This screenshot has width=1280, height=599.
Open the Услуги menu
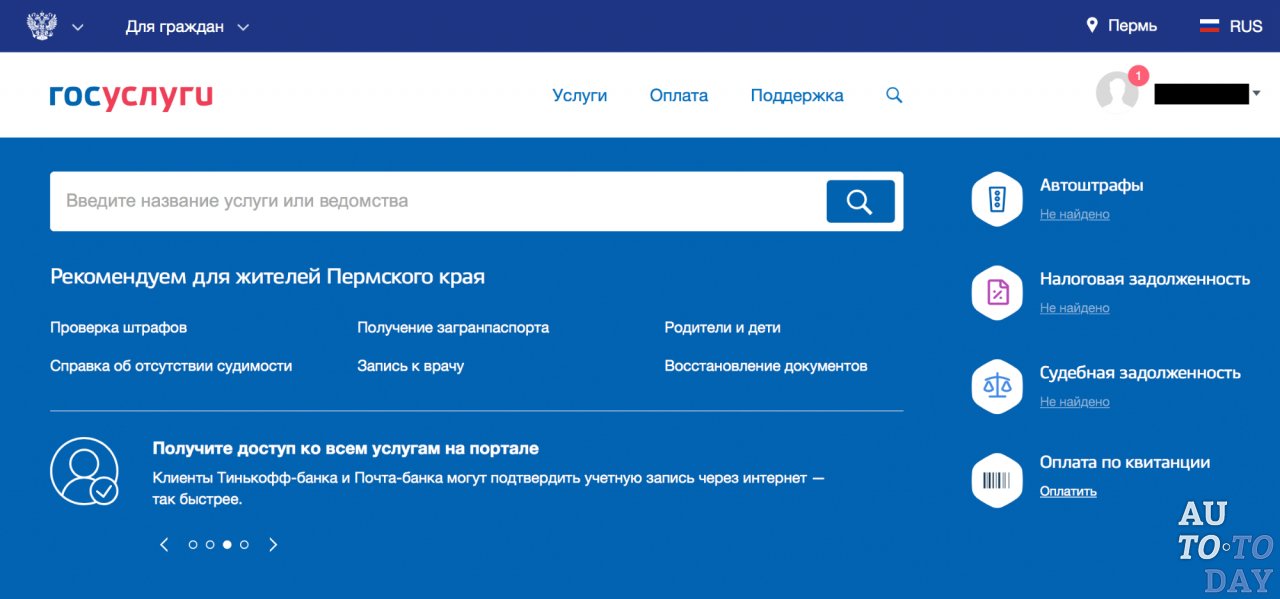pyautogui.click(x=580, y=95)
